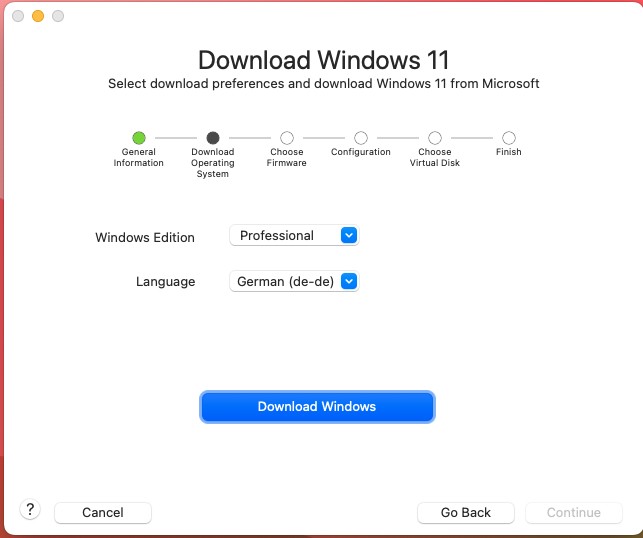Viewport: 643px width, 538px height.
Task: Click the 'Download Operating System' step label
Action: 213,163
